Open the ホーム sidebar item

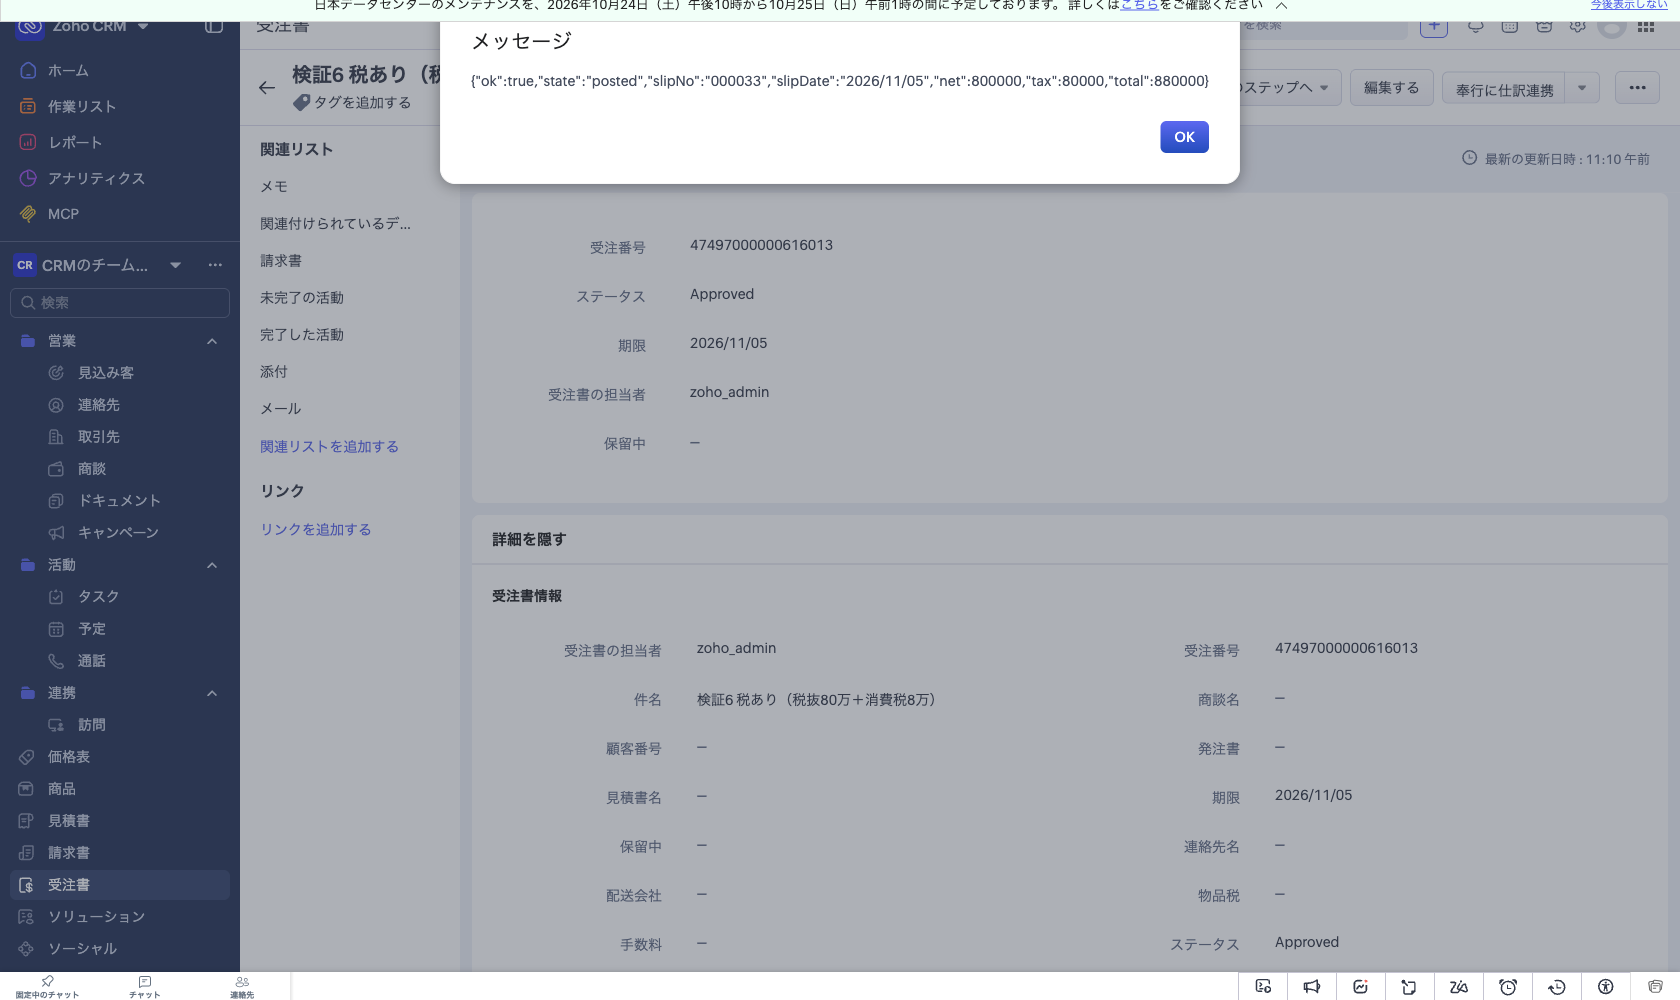tap(120, 70)
